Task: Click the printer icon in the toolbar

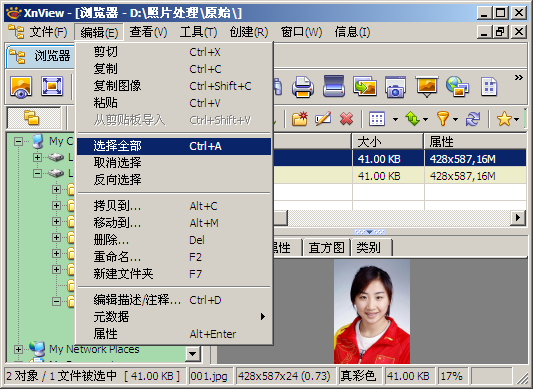Action: (x=303, y=86)
